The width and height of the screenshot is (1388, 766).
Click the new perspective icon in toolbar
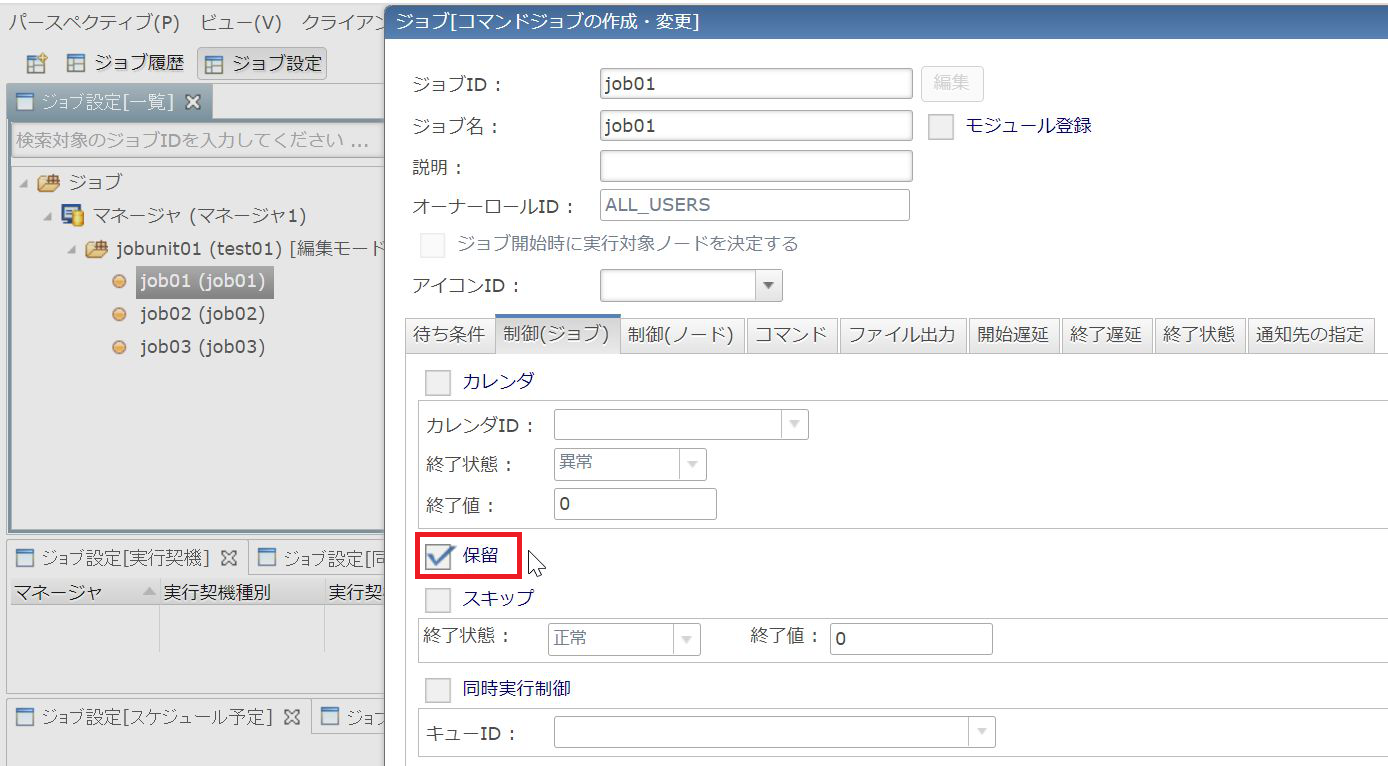point(36,64)
